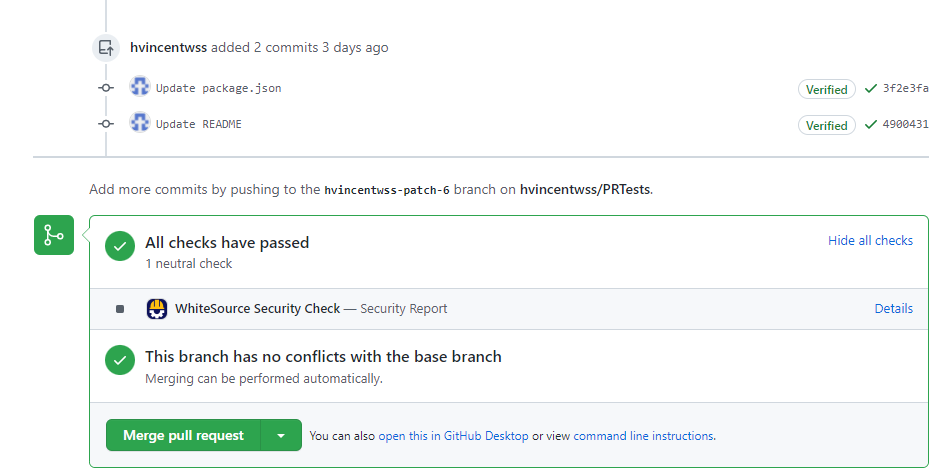Open the Update package.json commit
This screenshot has height=476, width=943.
point(218,88)
